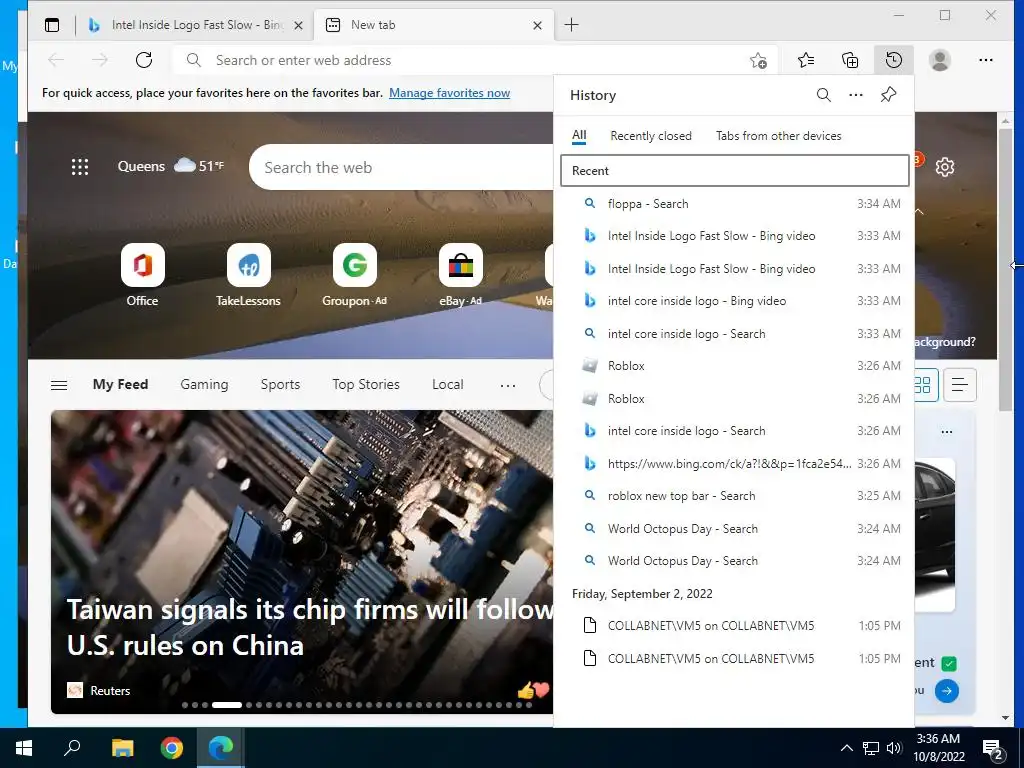Click the Reuters source label

110,690
